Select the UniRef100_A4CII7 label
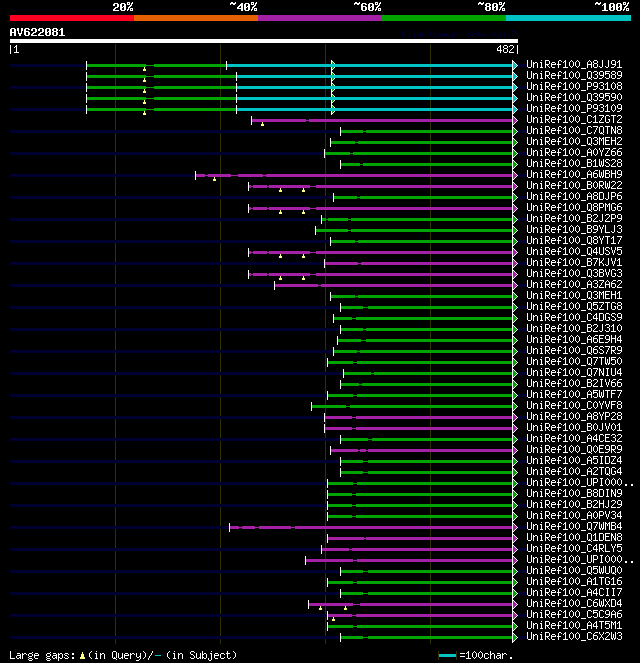Screen dimensions: 640x663 [574, 592]
